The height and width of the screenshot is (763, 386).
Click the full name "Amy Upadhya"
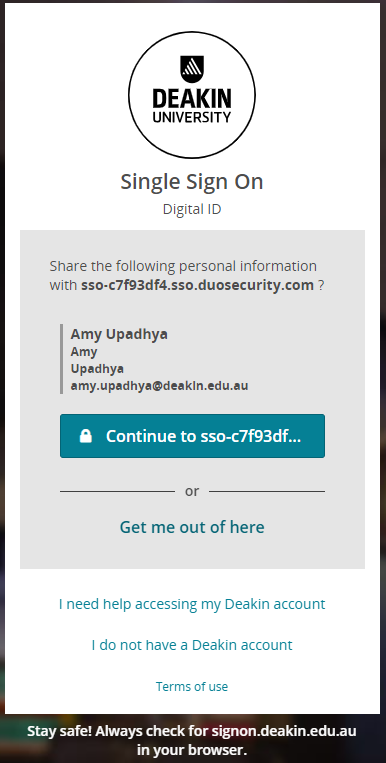119,335
